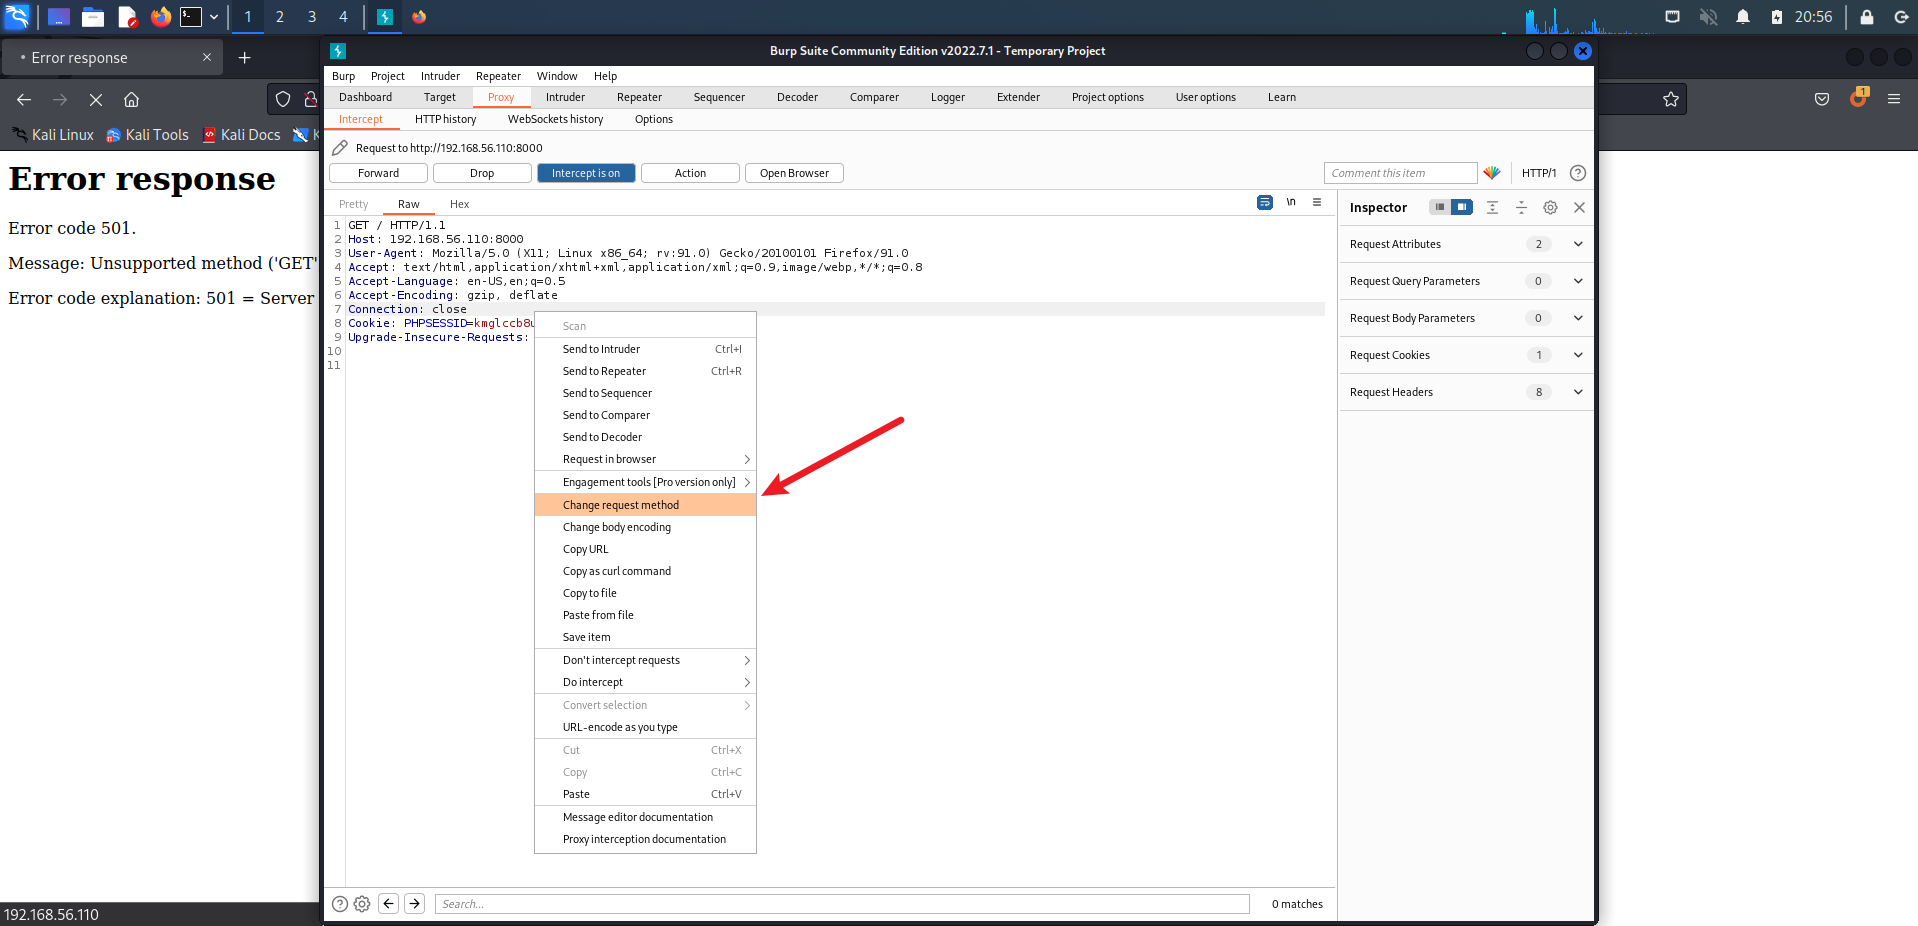Click the pencil edit icon beside request target
The height and width of the screenshot is (926, 1918).
point(340,148)
